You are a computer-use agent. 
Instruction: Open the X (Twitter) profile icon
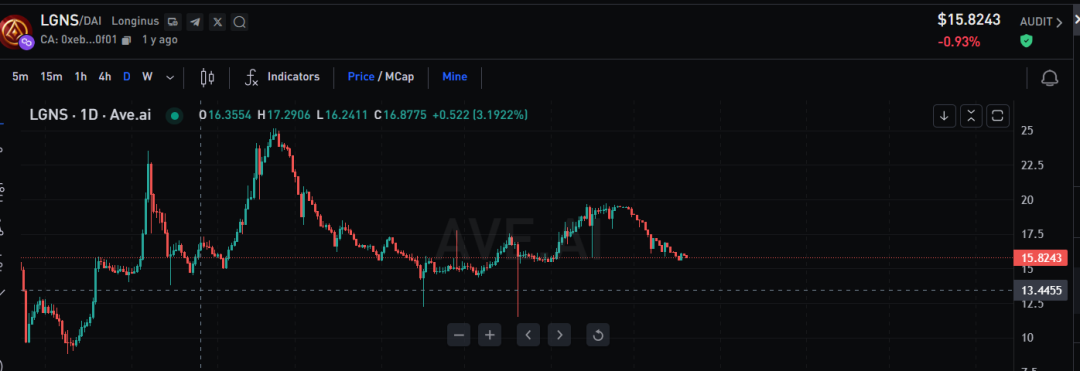[218, 22]
